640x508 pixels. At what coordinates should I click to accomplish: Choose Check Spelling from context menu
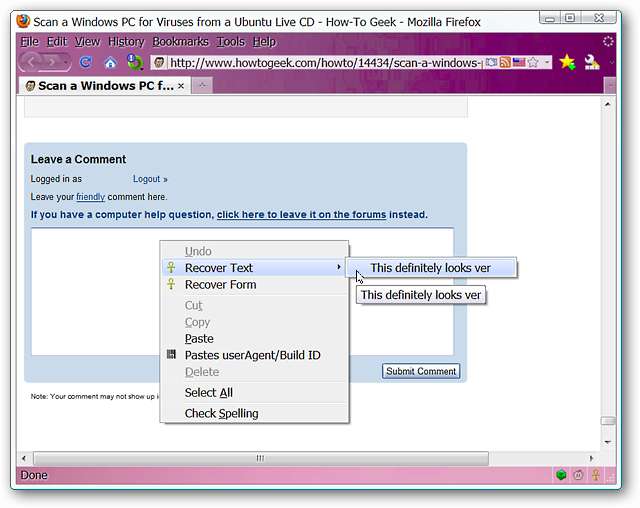point(255,413)
